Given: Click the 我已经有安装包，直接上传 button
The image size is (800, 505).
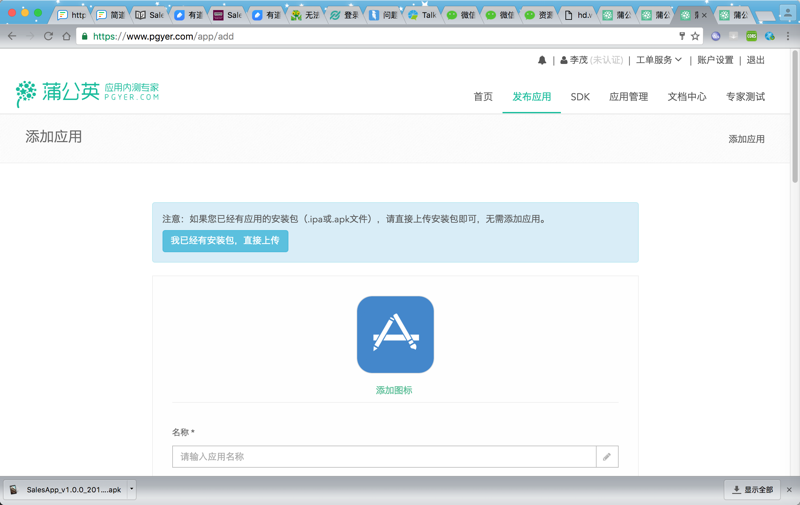Looking at the screenshot, I should (225, 241).
